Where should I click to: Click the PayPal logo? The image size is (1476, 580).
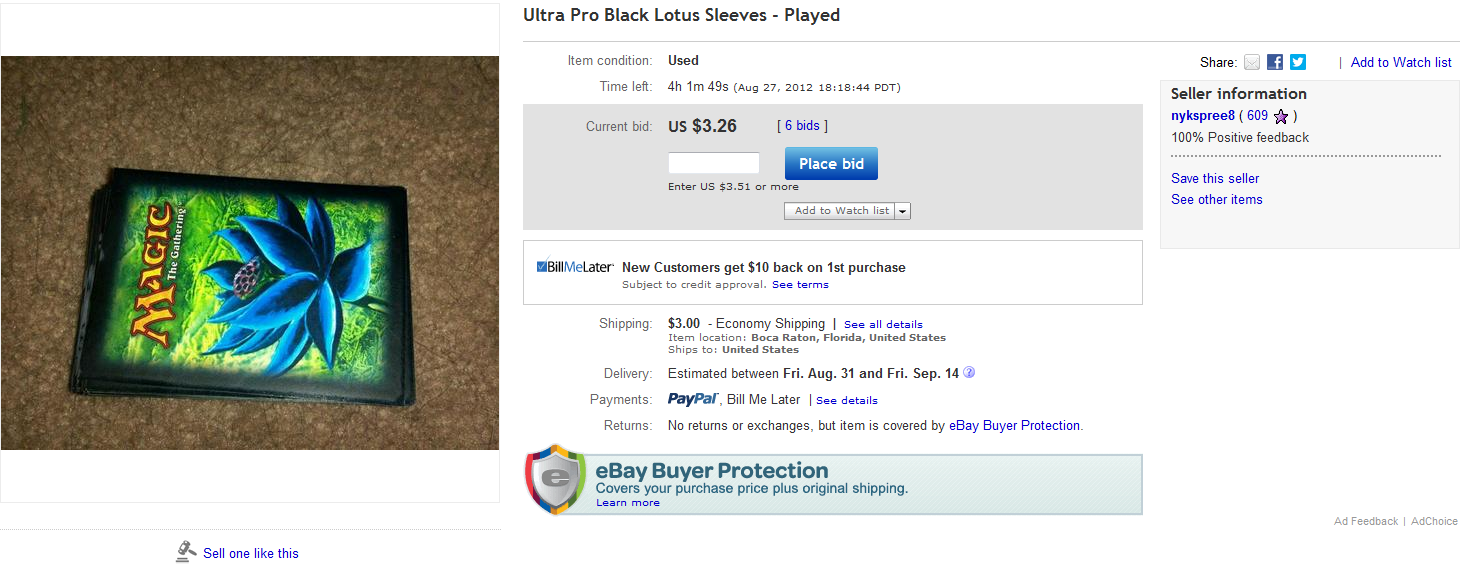click(x=693, y=399)
